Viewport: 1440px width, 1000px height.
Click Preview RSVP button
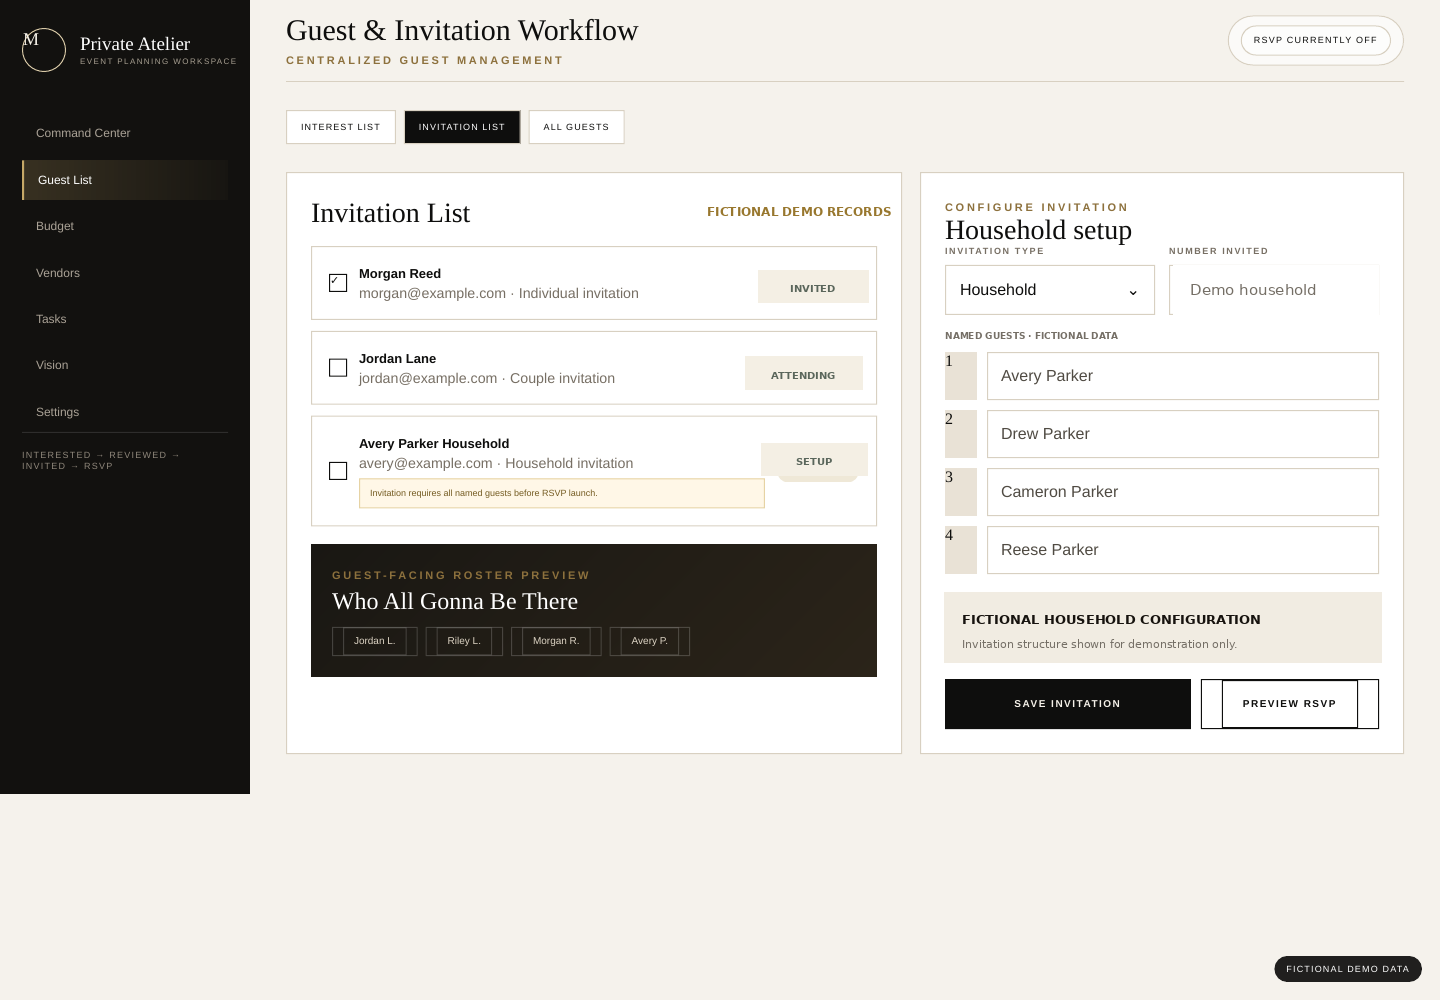coord(1290,704)
